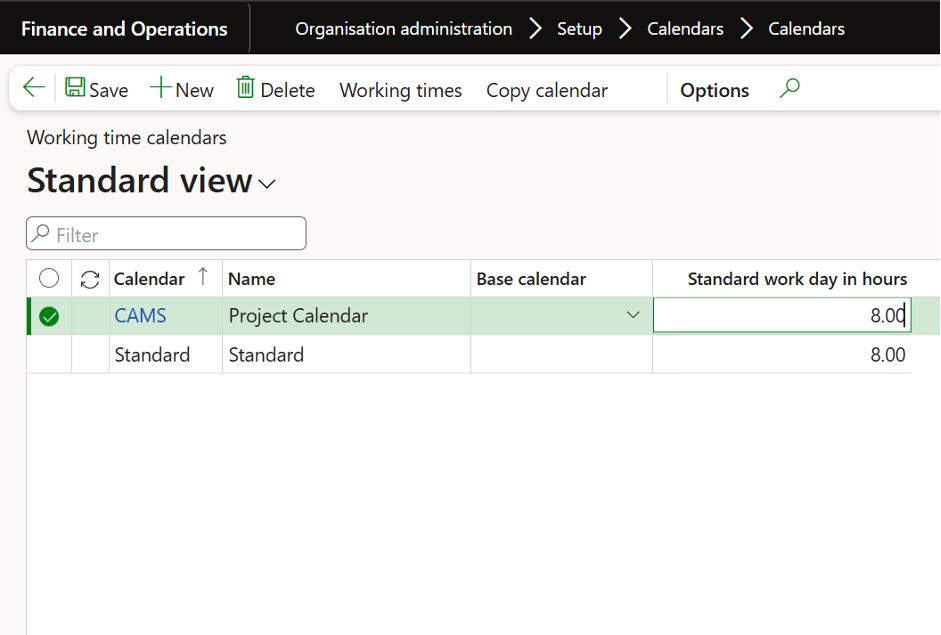The width and height of the screenshot is (941, 635).
Task: Open the Options menu
Action: point(714,90)
